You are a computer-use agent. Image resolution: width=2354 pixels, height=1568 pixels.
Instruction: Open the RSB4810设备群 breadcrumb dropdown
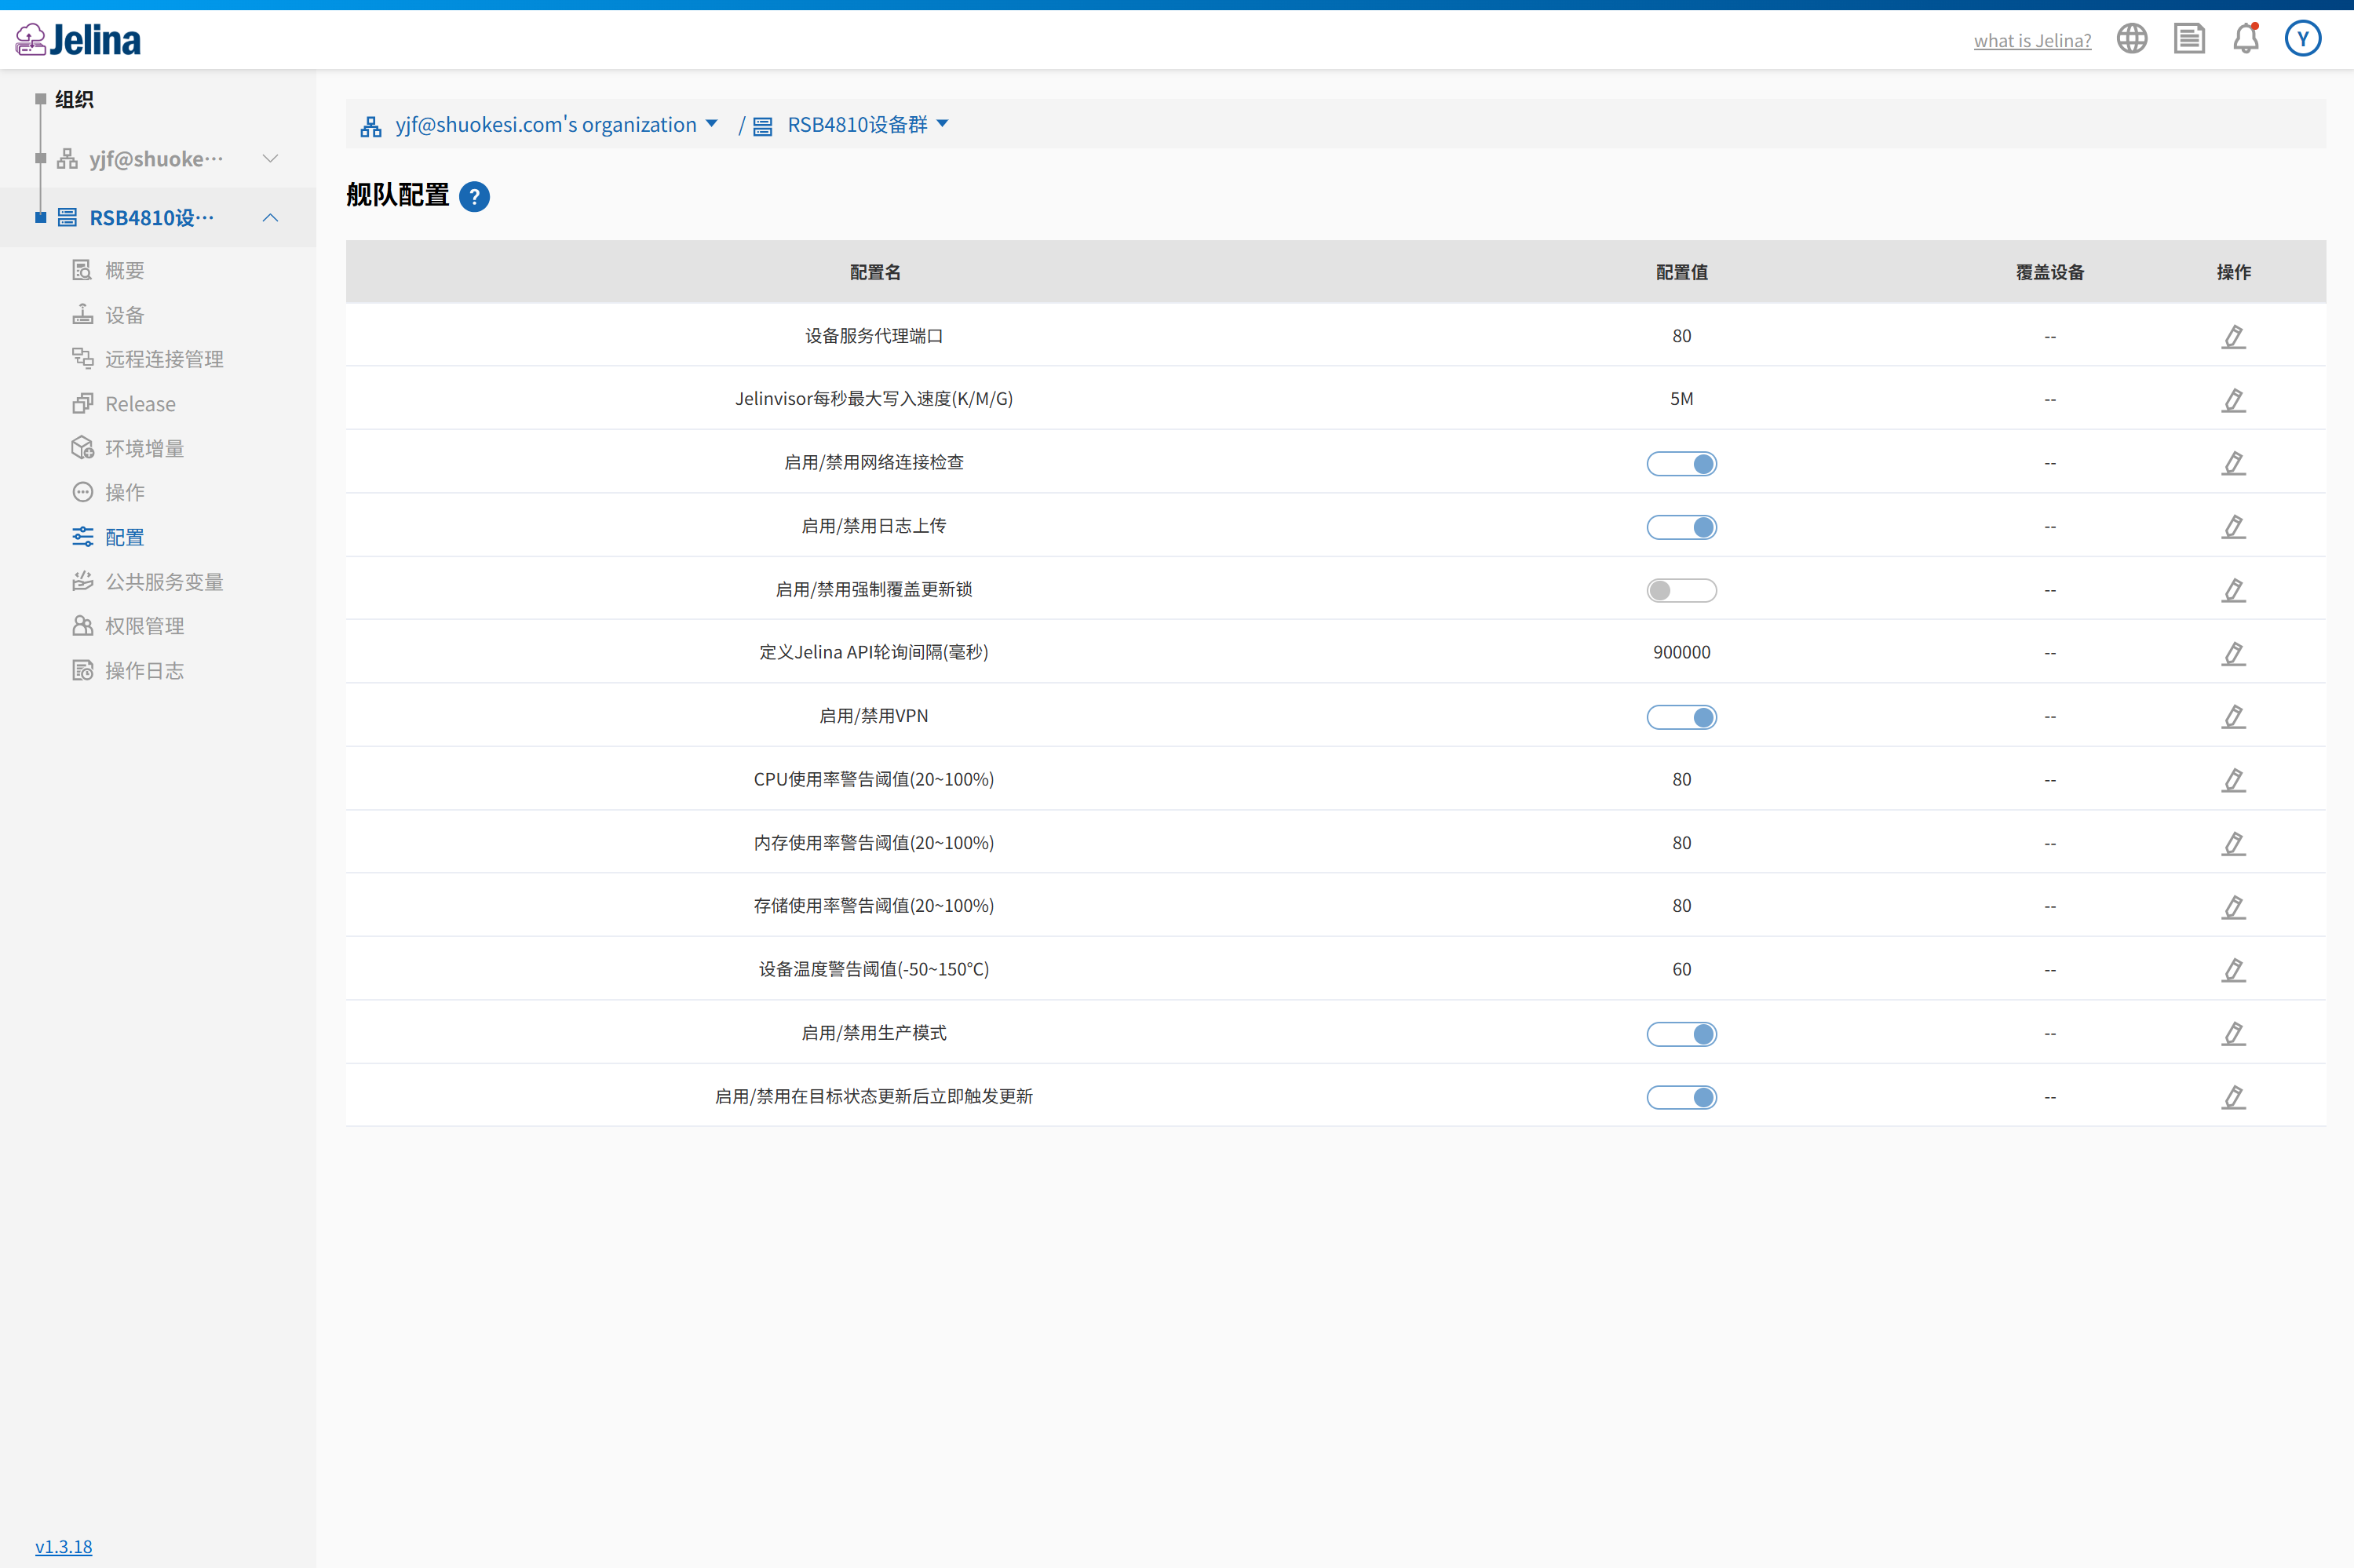[x=942, y=124]
